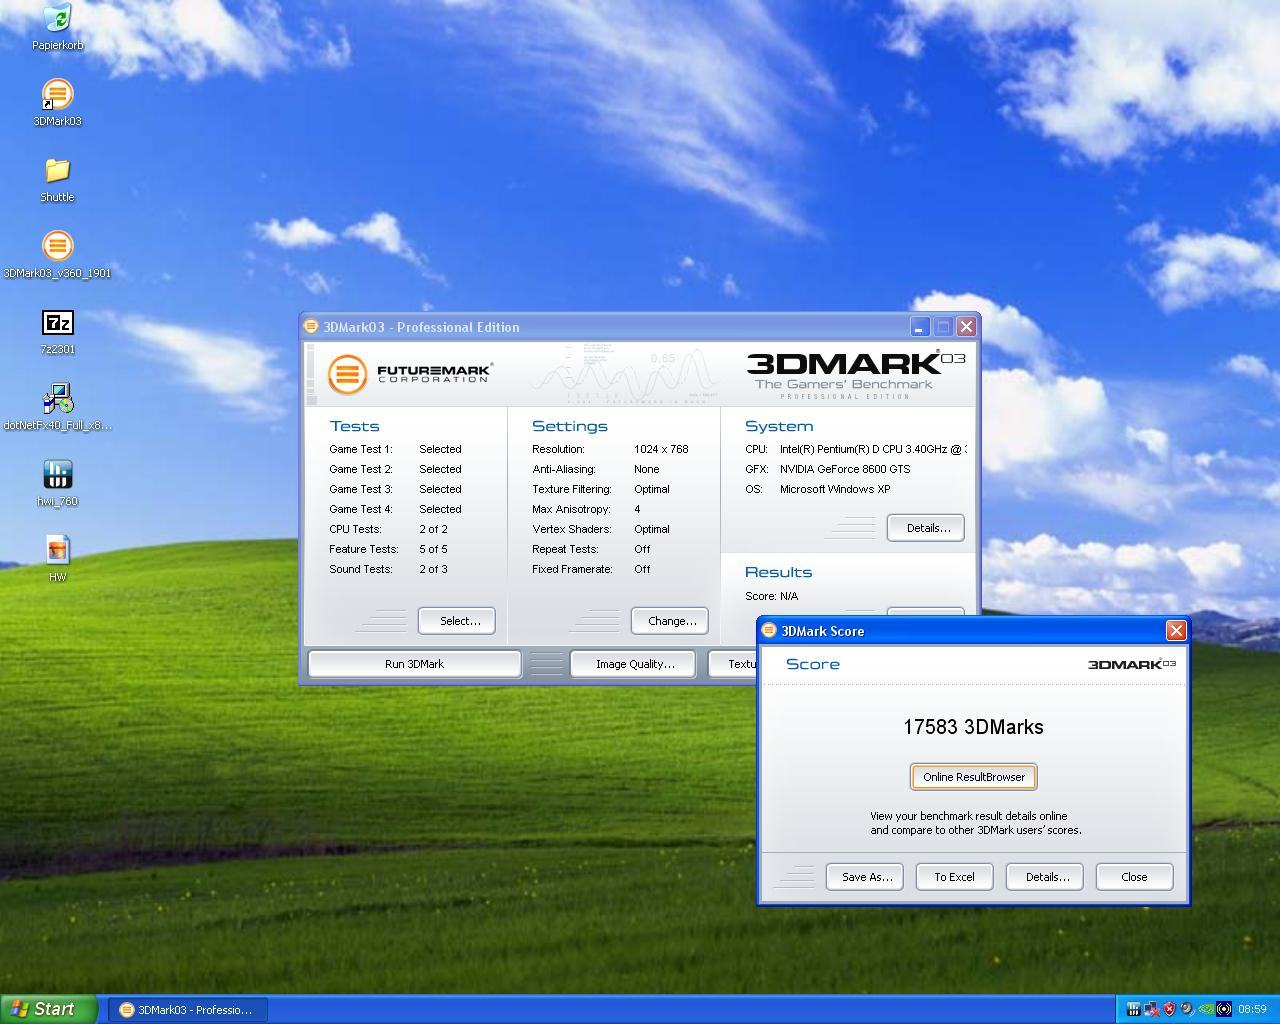
Task: Open the Online ResultBrowser
Action: click(x=973, y=777)
